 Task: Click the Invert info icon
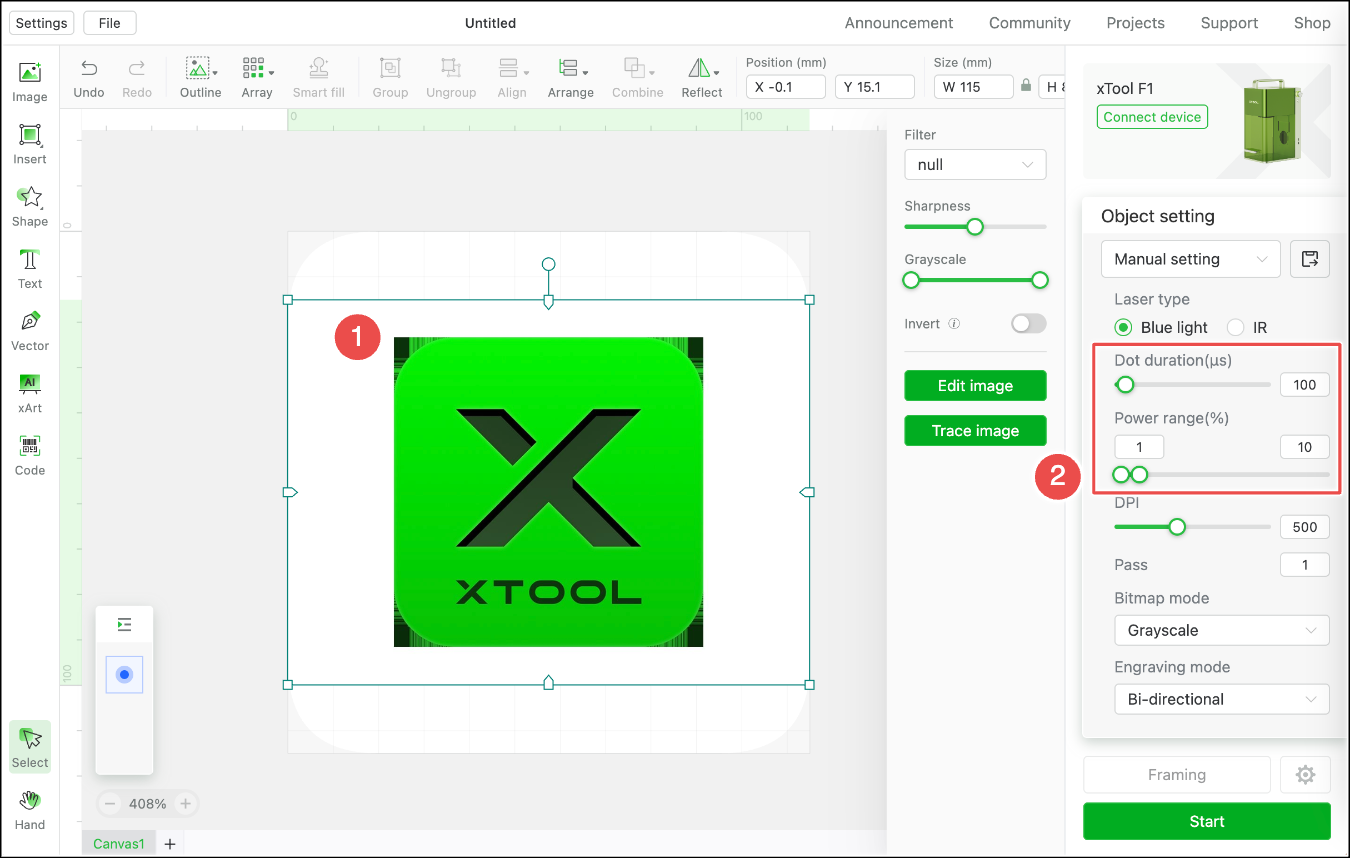pos(954,324)
